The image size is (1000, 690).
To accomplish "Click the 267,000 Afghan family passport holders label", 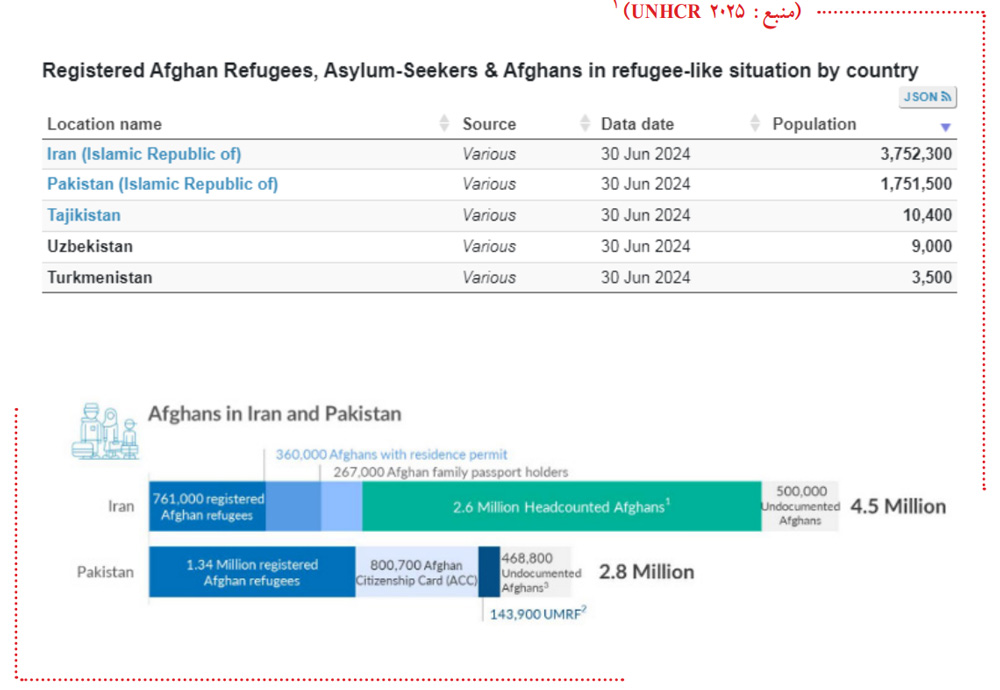I will [x=450, y=472].
